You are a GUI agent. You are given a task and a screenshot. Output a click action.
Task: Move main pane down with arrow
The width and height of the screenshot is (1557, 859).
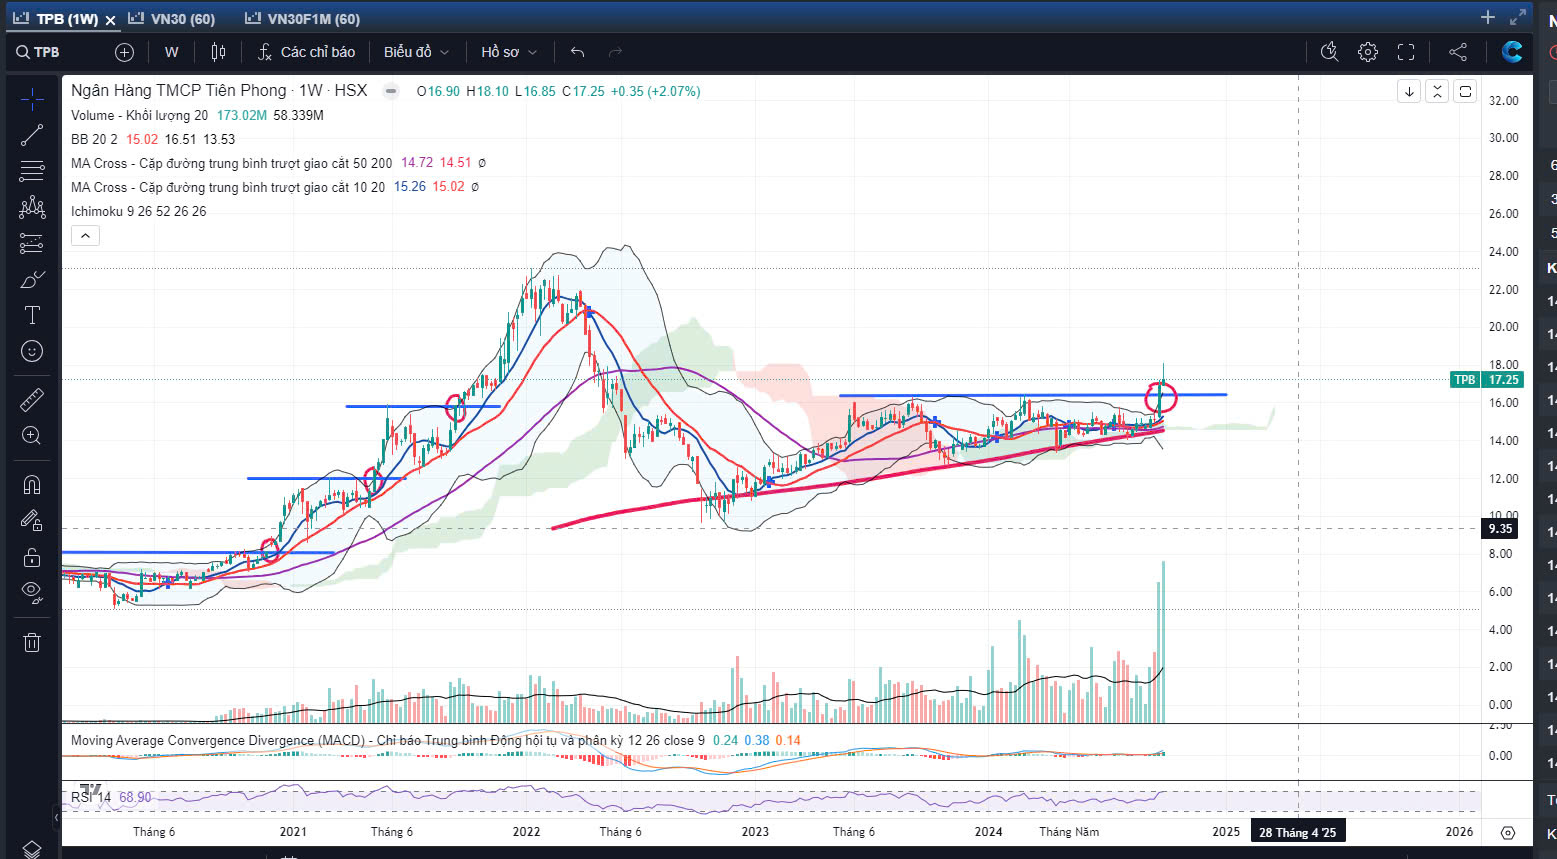coord(1409,91)
